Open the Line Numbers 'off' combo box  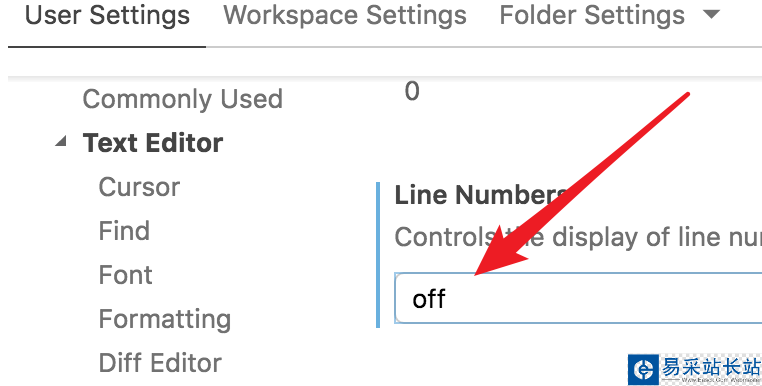pyautogui.click(x=578, y=298)
